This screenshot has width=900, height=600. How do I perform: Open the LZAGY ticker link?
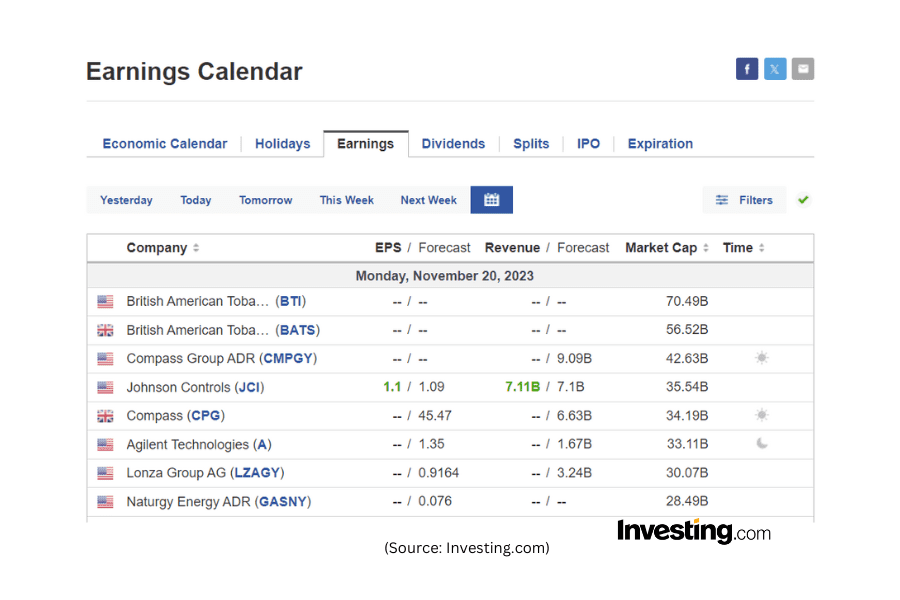click(x=257, y=473)
